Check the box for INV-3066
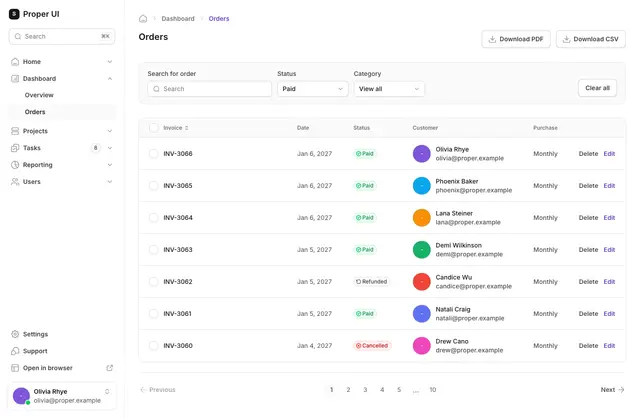 tap(153, 154)
